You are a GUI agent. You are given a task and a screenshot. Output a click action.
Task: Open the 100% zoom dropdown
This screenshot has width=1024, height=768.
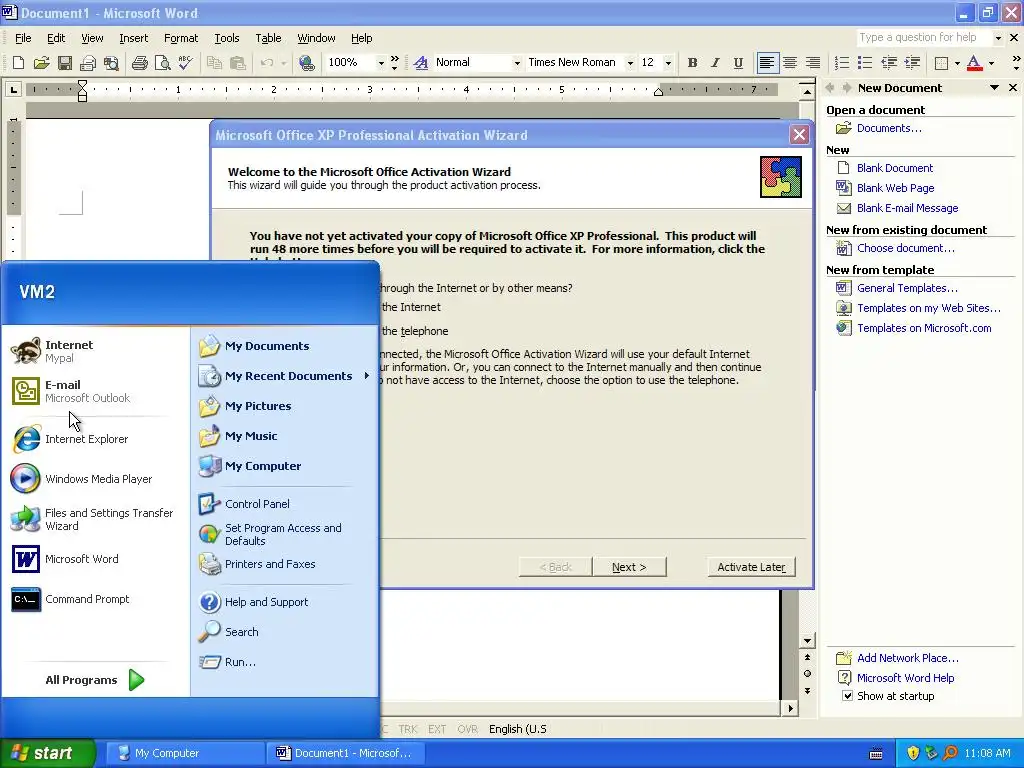381,63
